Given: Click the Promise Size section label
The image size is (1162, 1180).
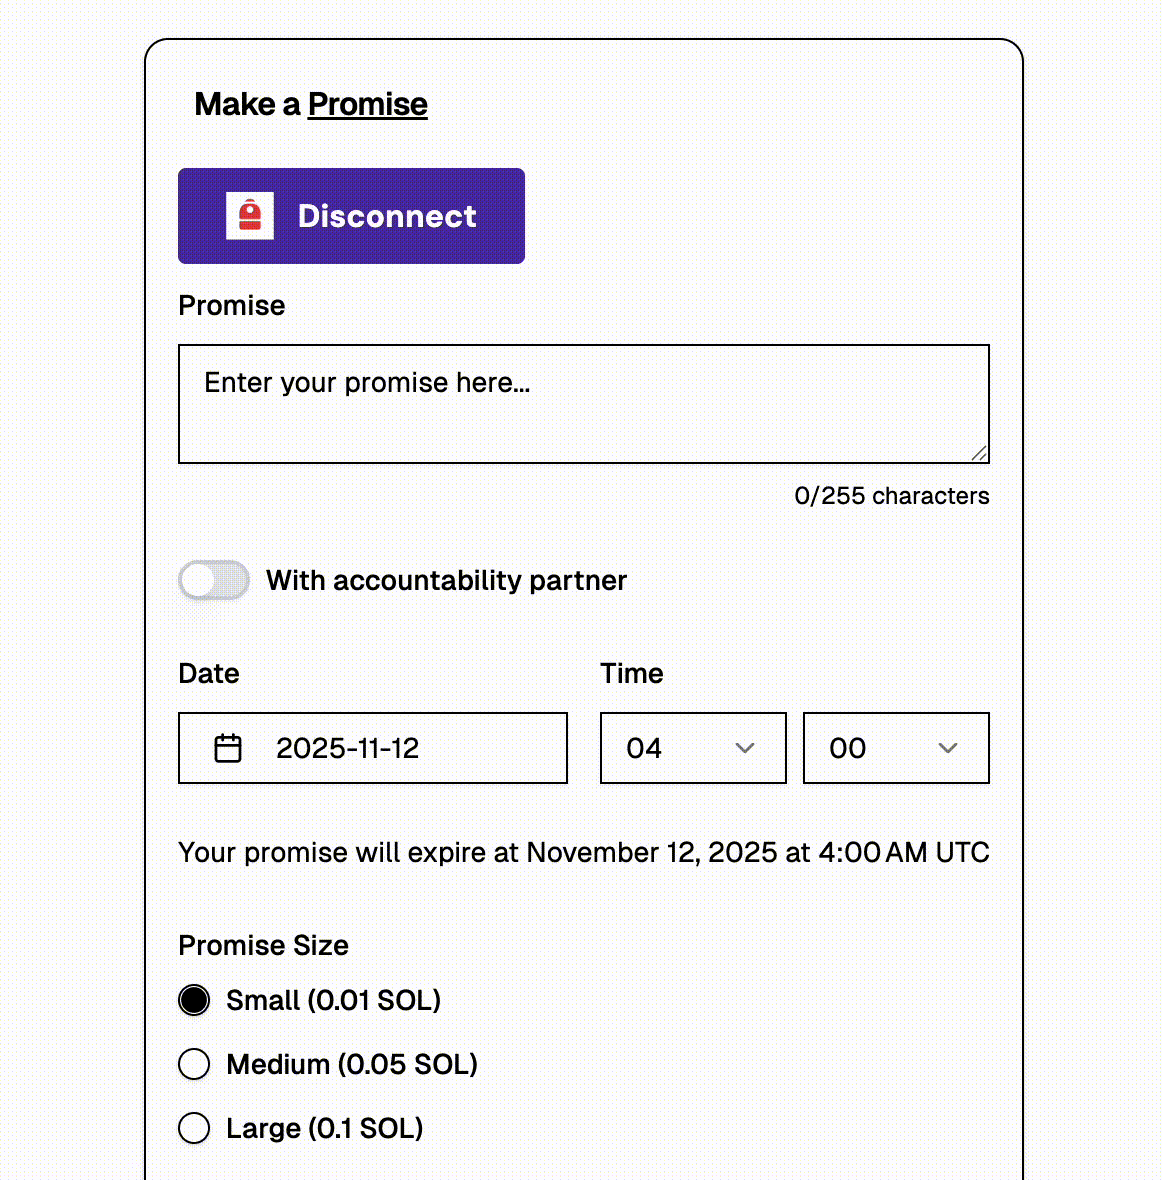Looking at the screenshot, I should pos(263,945).
